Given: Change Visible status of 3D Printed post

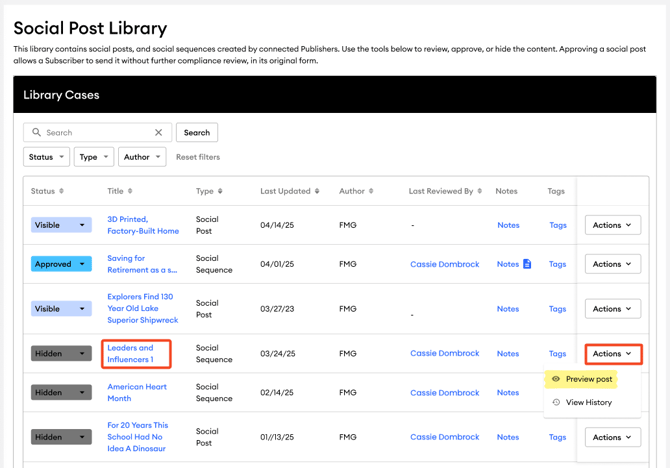Looking at the screenshot, I should tap(61, 225).
